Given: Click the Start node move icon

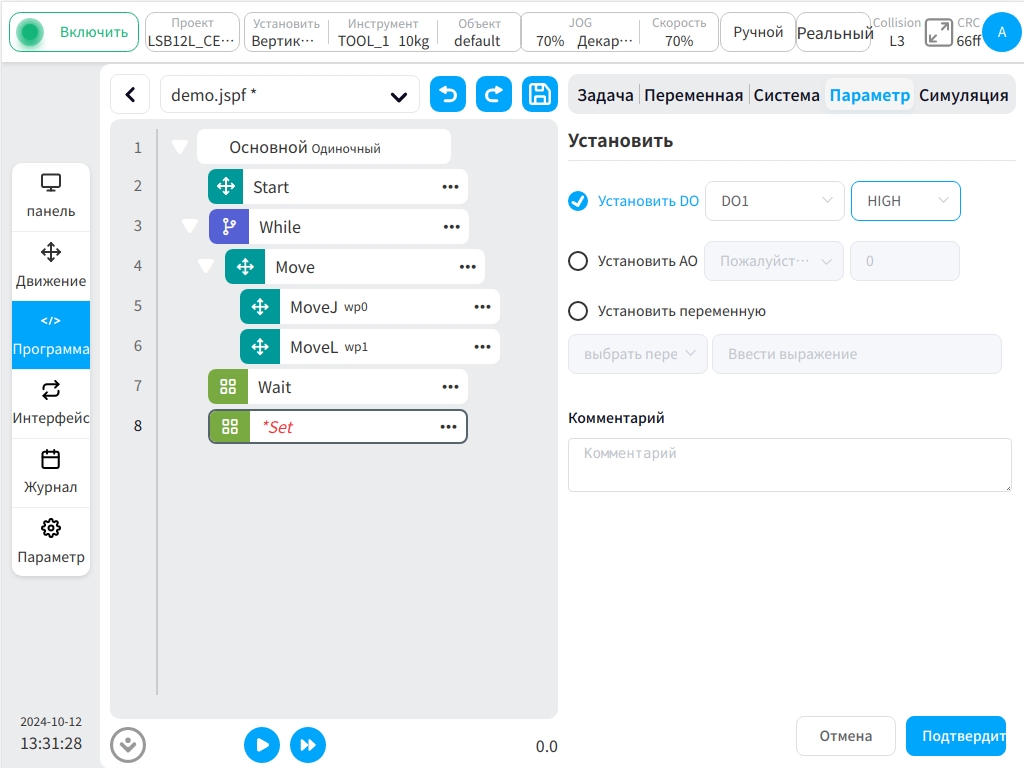Looking at the screenshot, I should tap(226, 187).
